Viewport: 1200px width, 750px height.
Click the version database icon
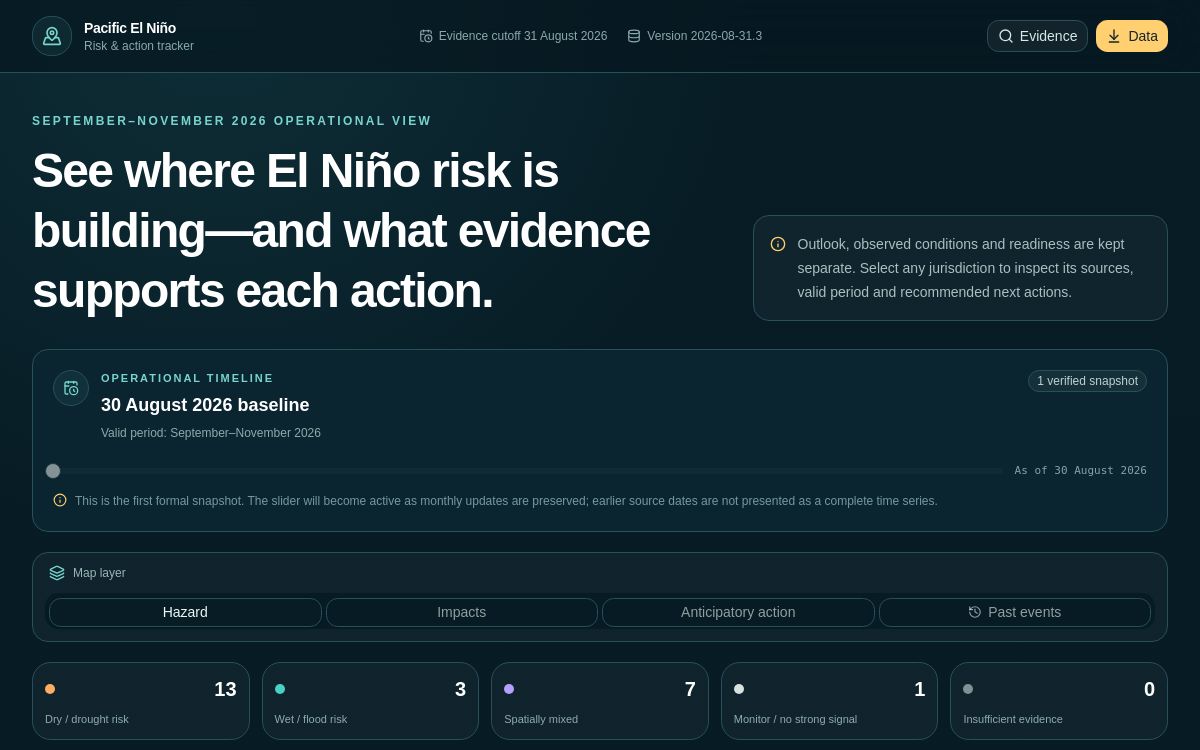click(x=634, y=36)
